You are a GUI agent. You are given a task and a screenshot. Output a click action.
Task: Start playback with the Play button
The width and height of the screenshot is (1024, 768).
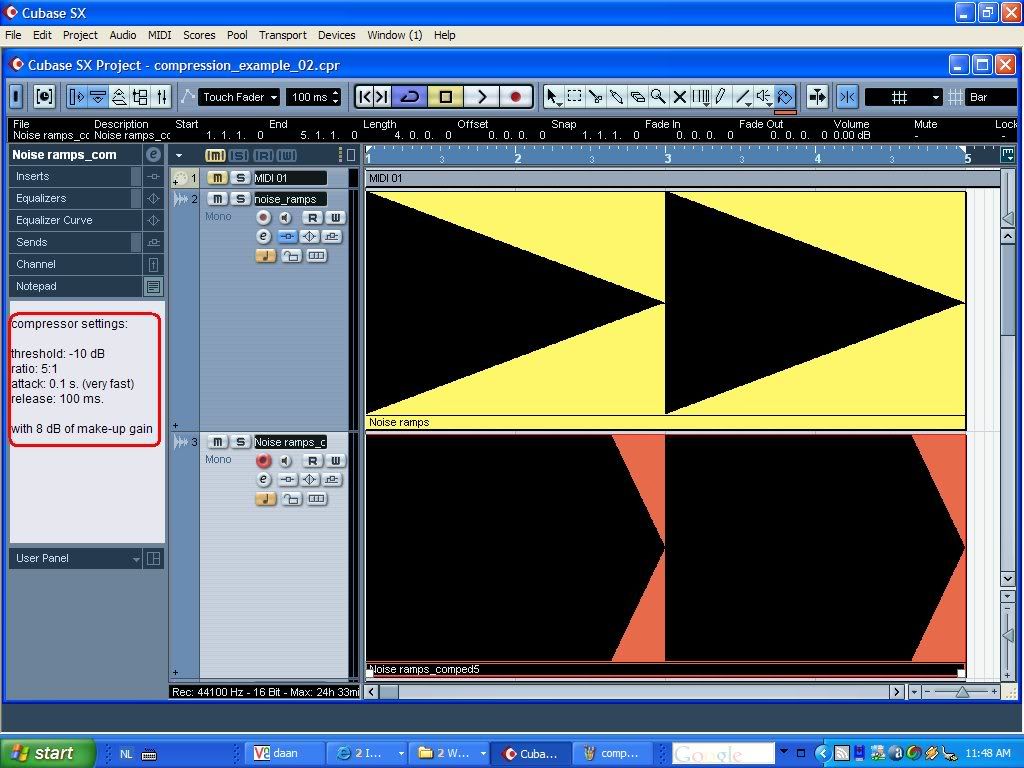click(482, 97)
